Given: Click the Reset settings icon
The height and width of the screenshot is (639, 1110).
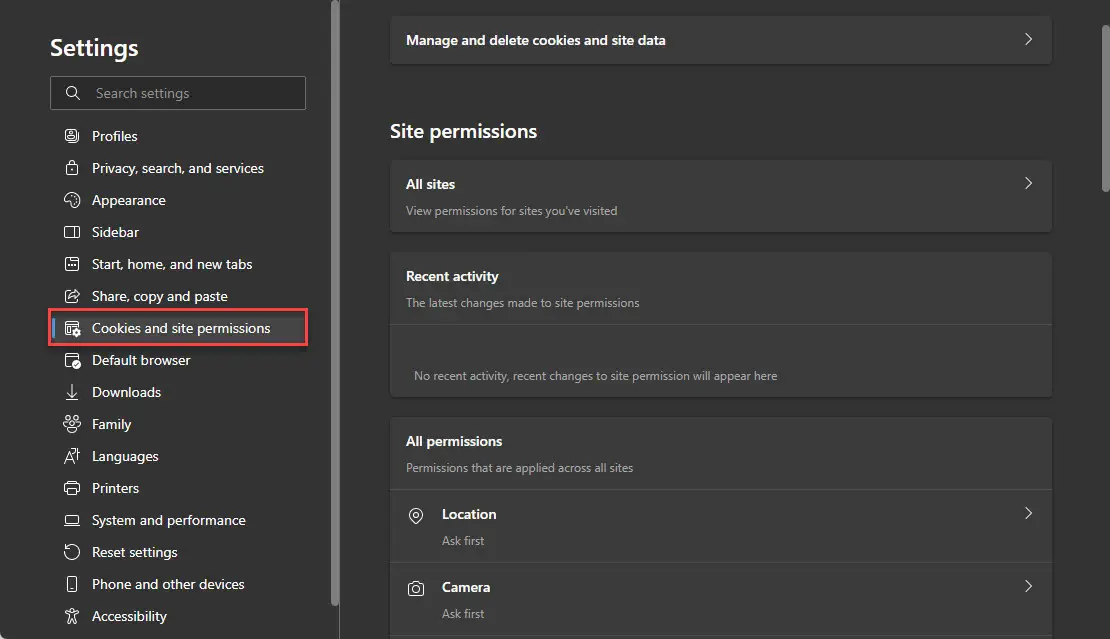Looking at the screenshot, I should coord(71,552).
